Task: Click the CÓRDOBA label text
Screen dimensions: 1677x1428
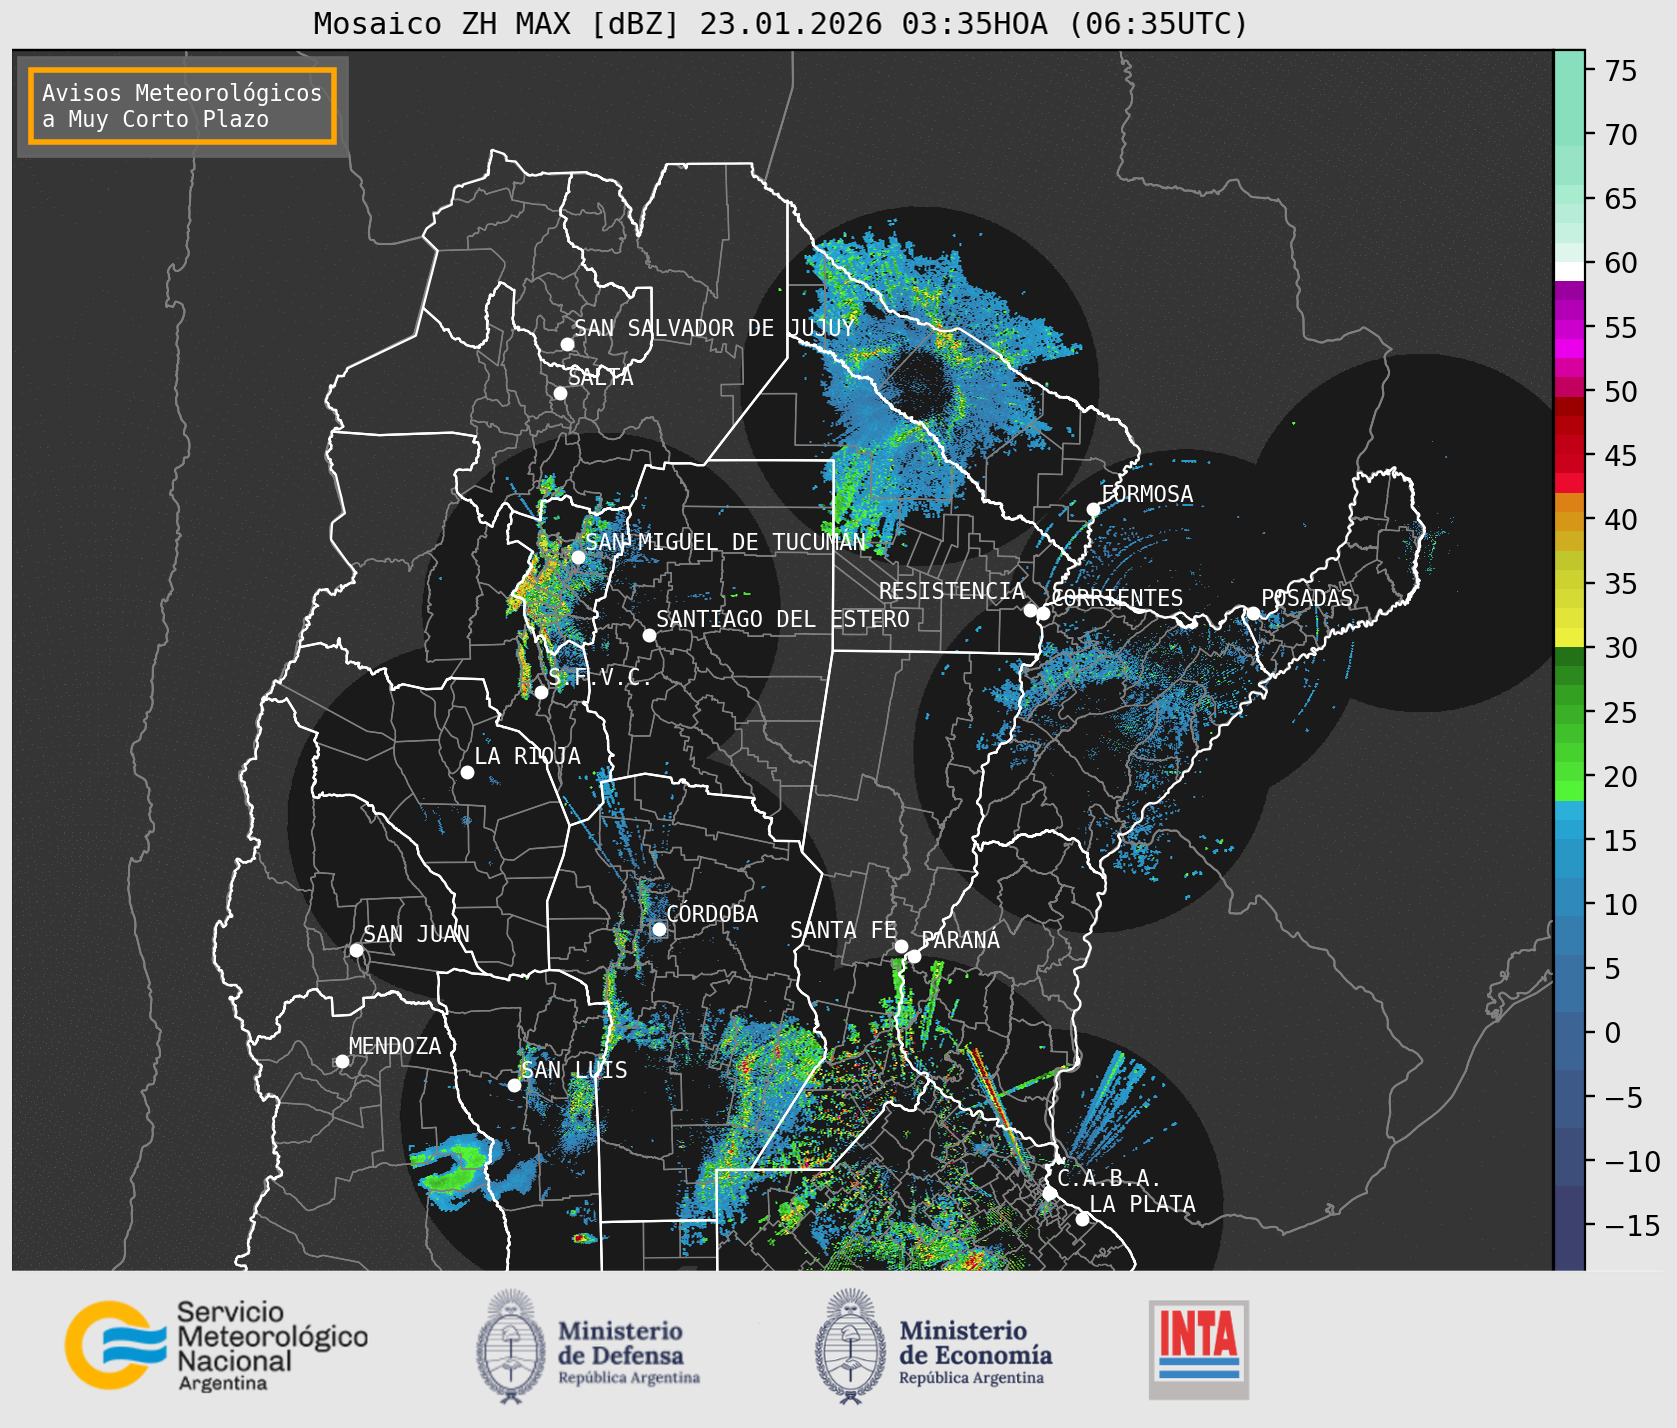Action: pos(712,914)
